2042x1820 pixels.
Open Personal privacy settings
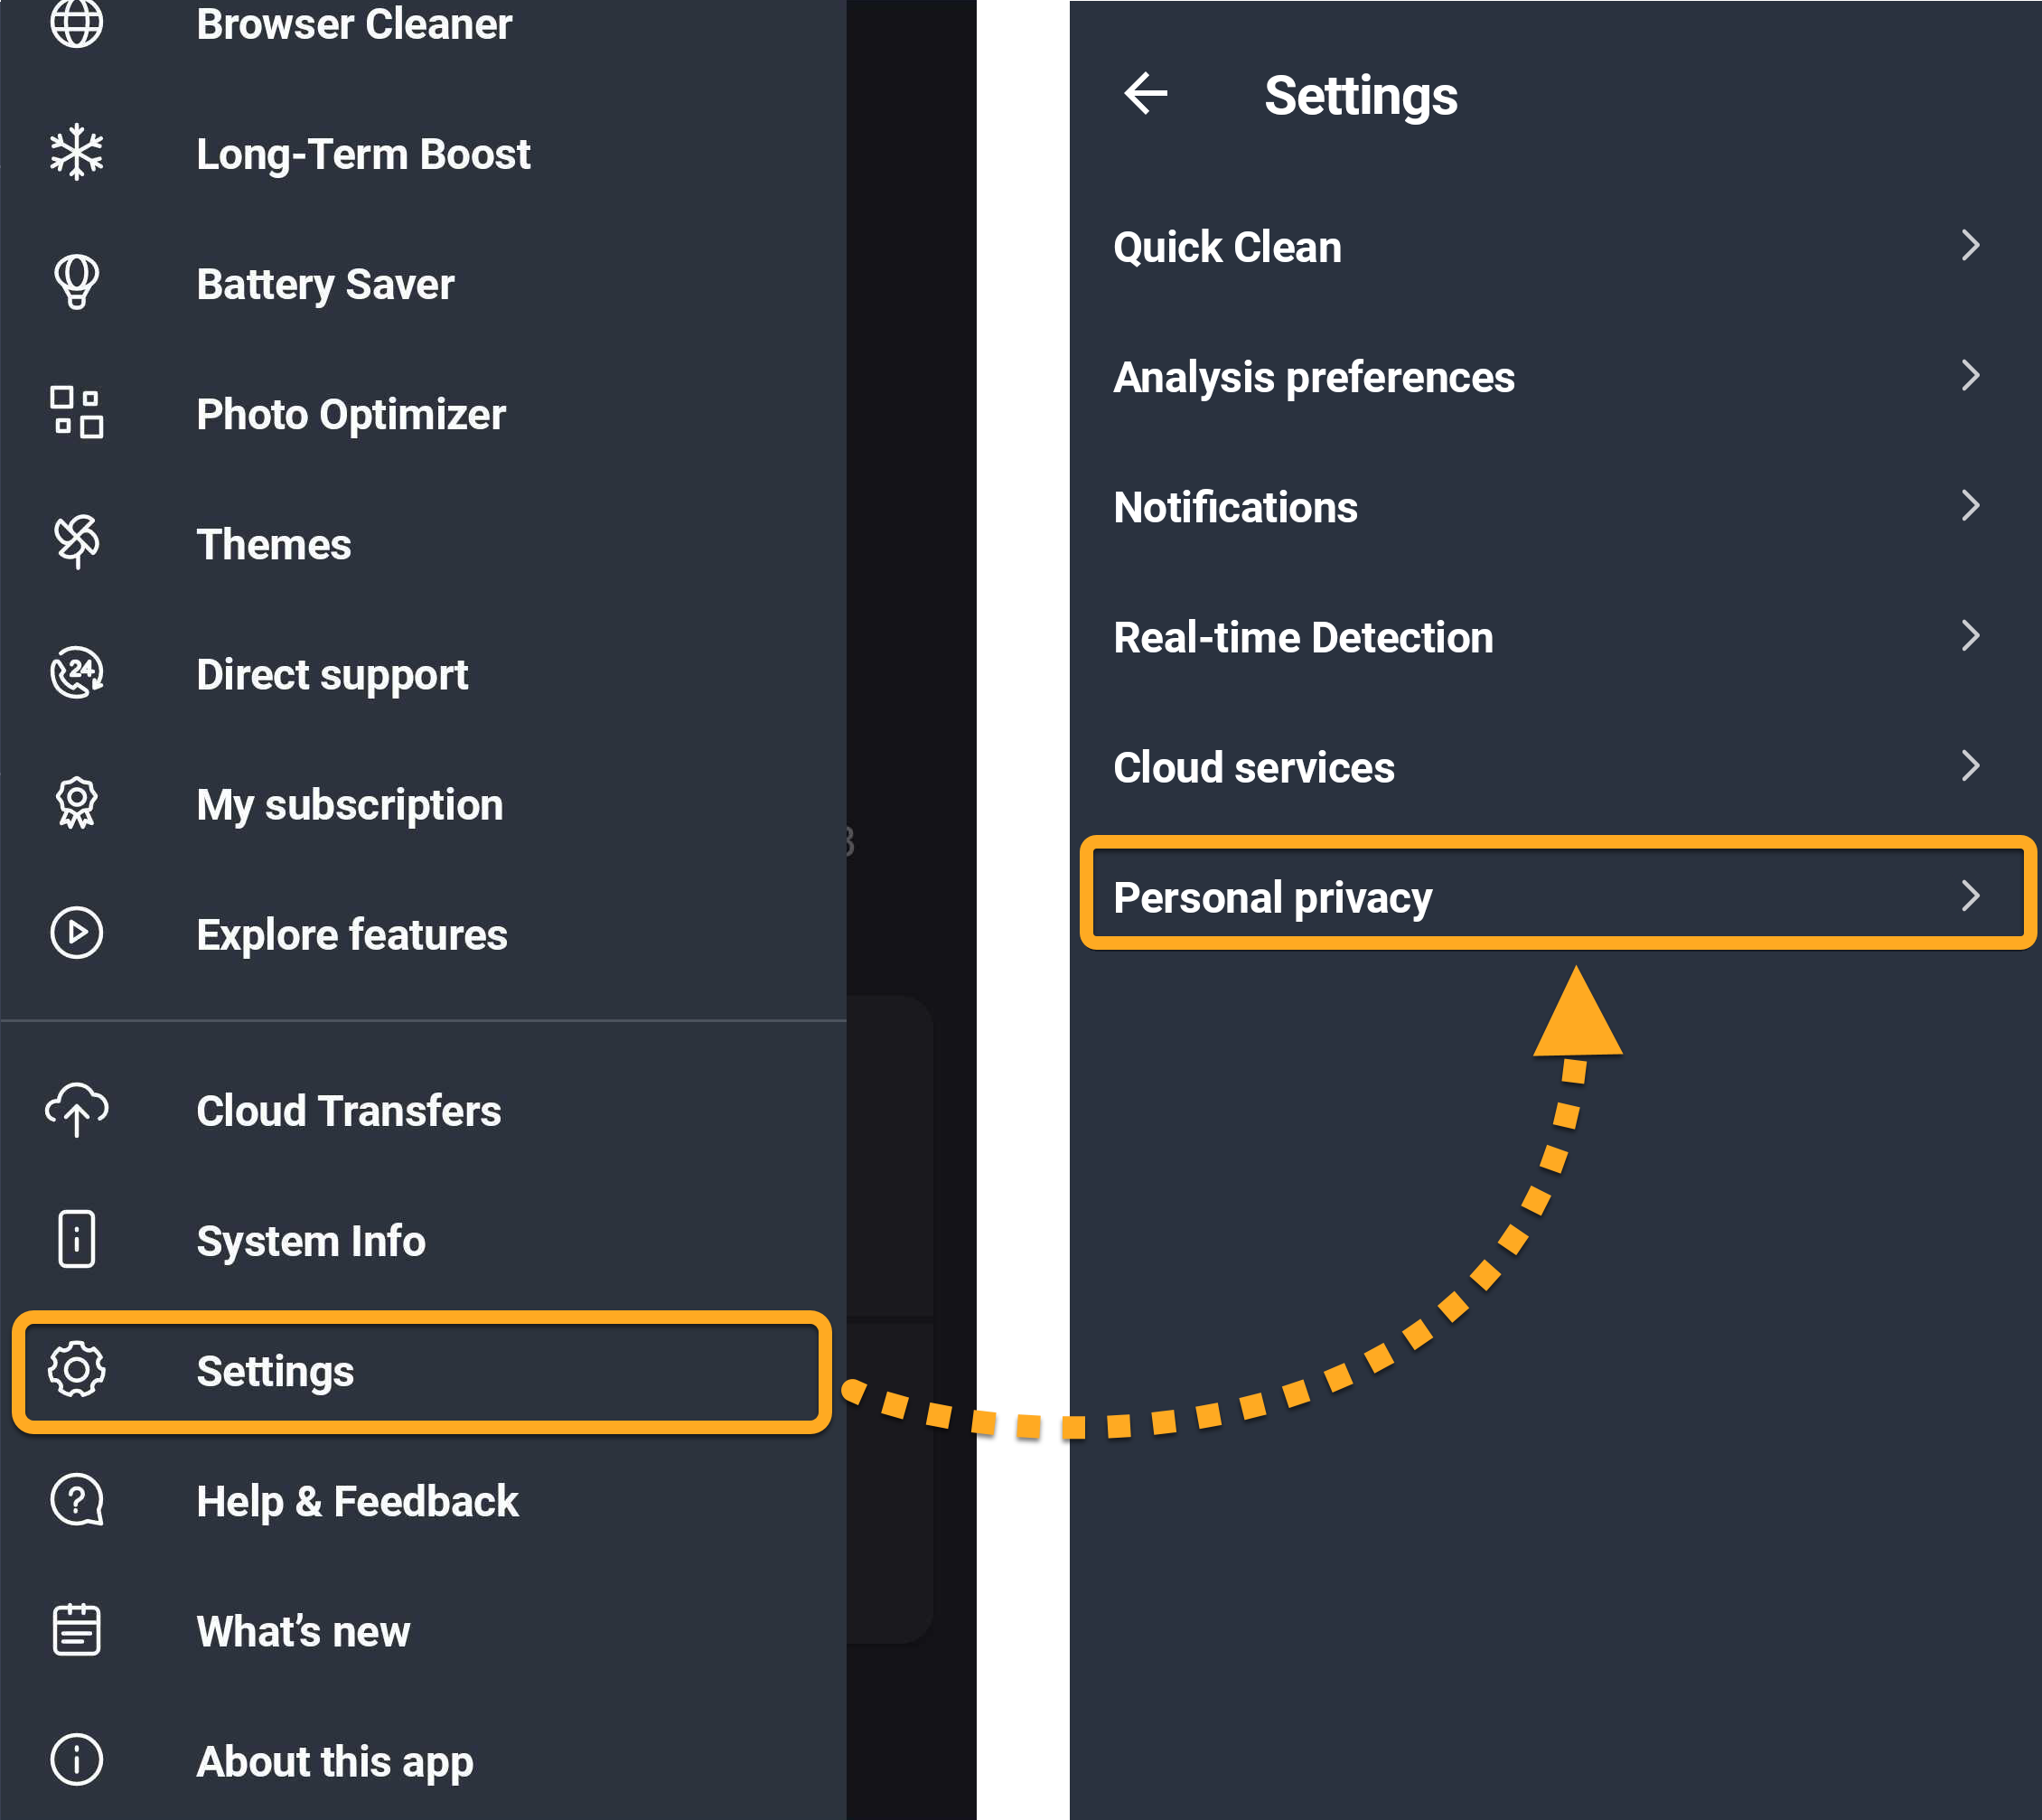click(1272, 897)
